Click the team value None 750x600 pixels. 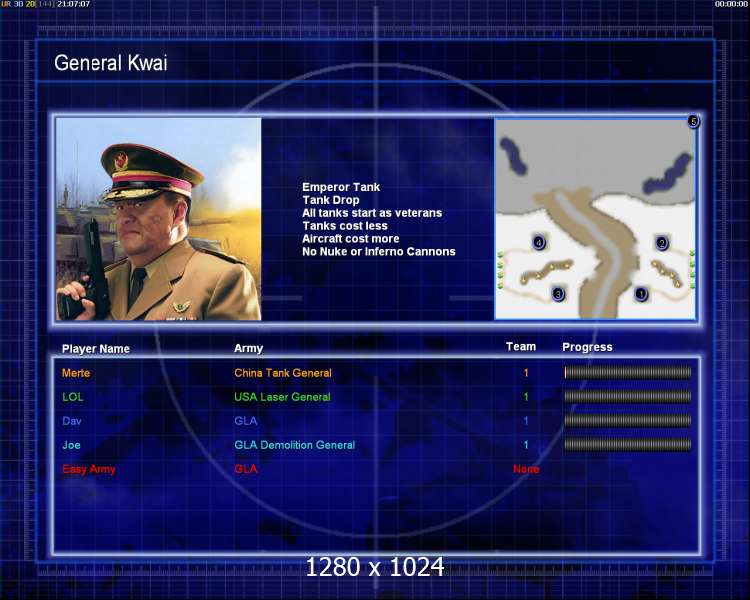(x=526, y=469)
